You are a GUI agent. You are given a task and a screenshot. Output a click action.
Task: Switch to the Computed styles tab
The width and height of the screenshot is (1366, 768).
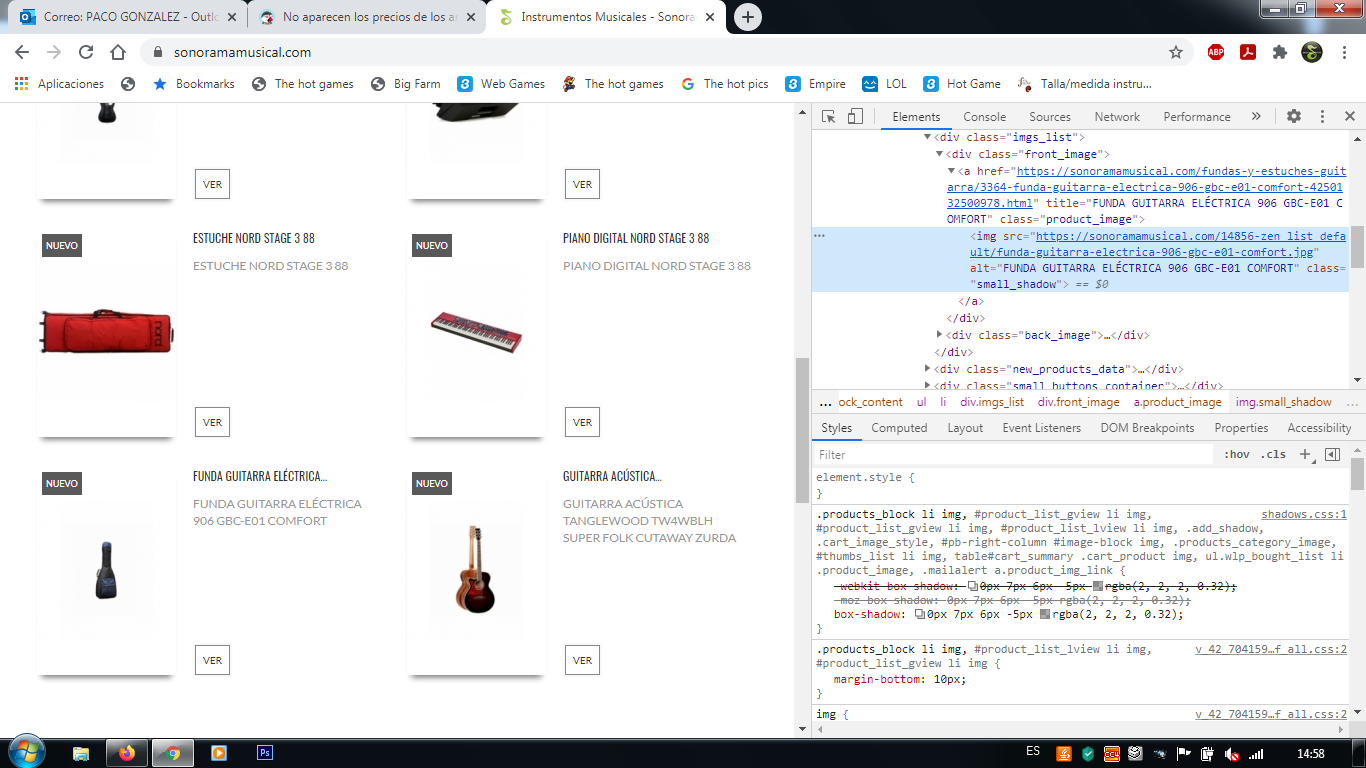point(899,428)
